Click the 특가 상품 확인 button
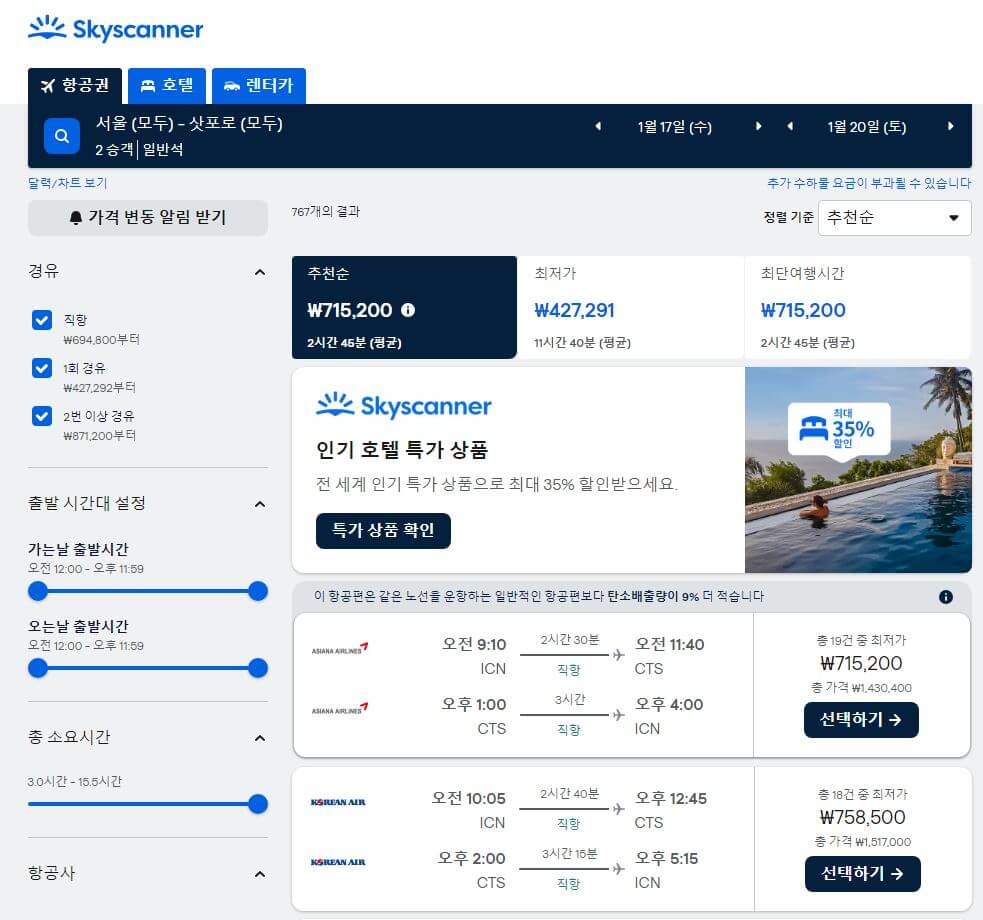The height and width of the screenshot is (920, 983). [385, 531]
